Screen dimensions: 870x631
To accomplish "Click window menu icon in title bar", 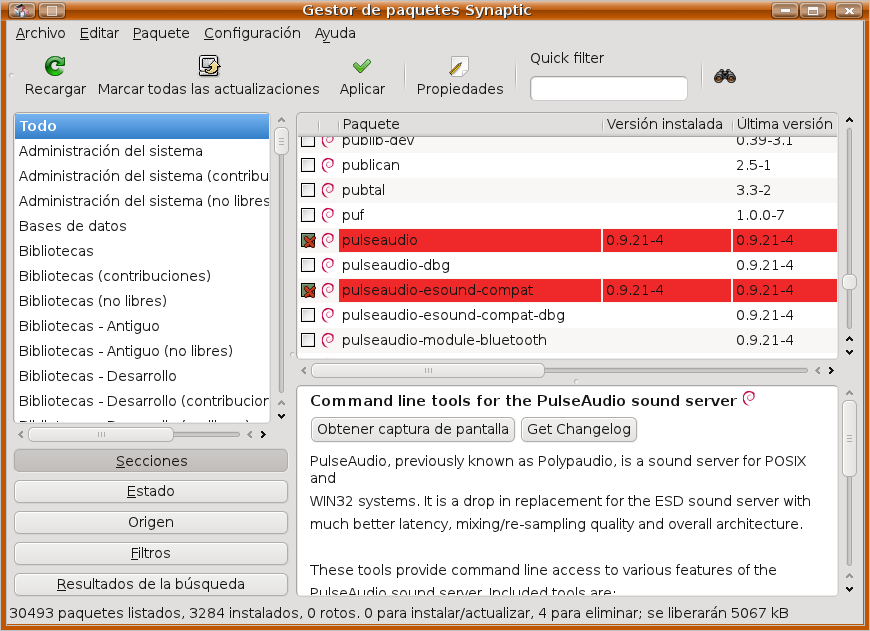I will pyautogui.click(x=22, y=10).
